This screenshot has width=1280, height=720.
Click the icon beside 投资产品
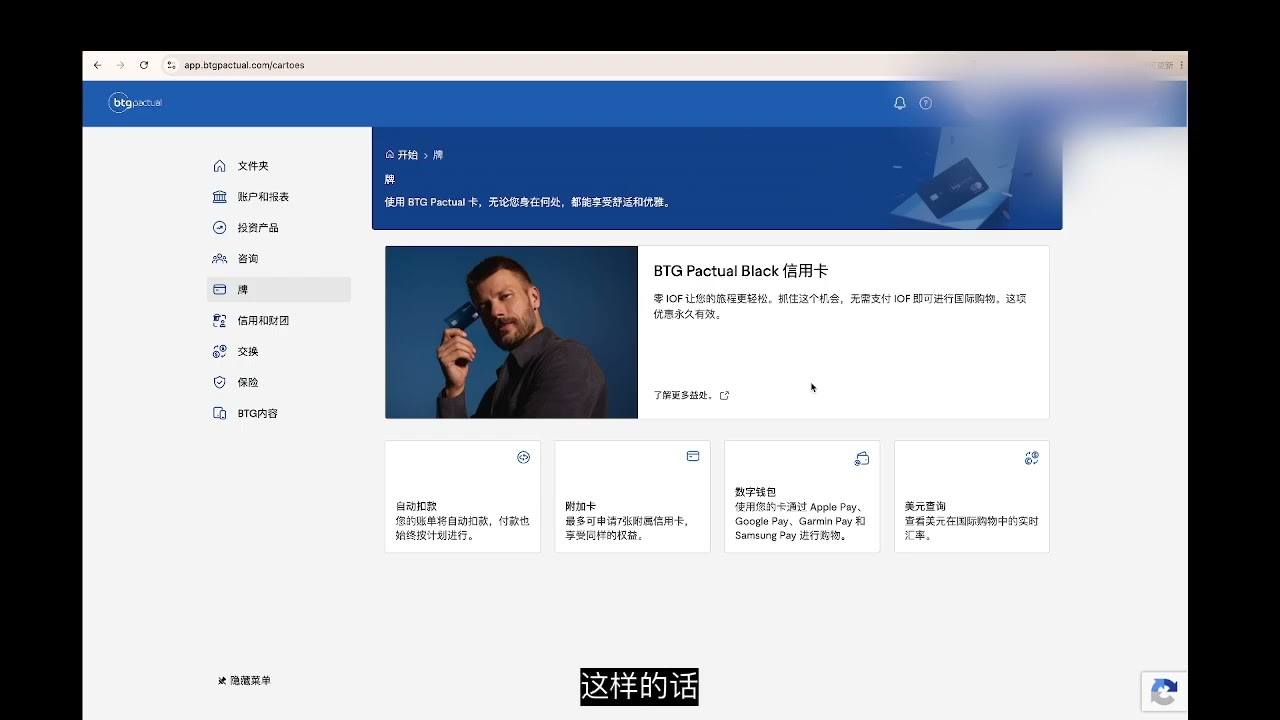220,228
